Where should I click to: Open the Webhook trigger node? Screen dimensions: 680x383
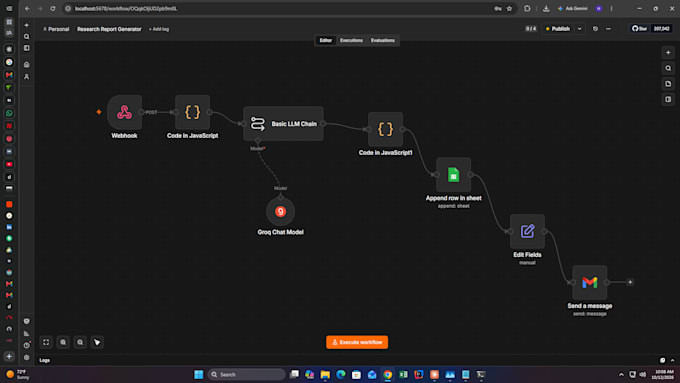click(x=124, y=112)
